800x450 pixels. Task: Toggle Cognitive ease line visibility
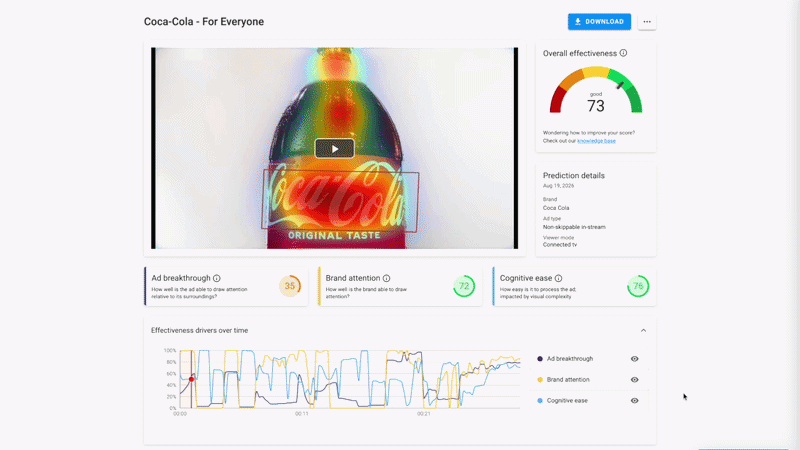(635, 401)
